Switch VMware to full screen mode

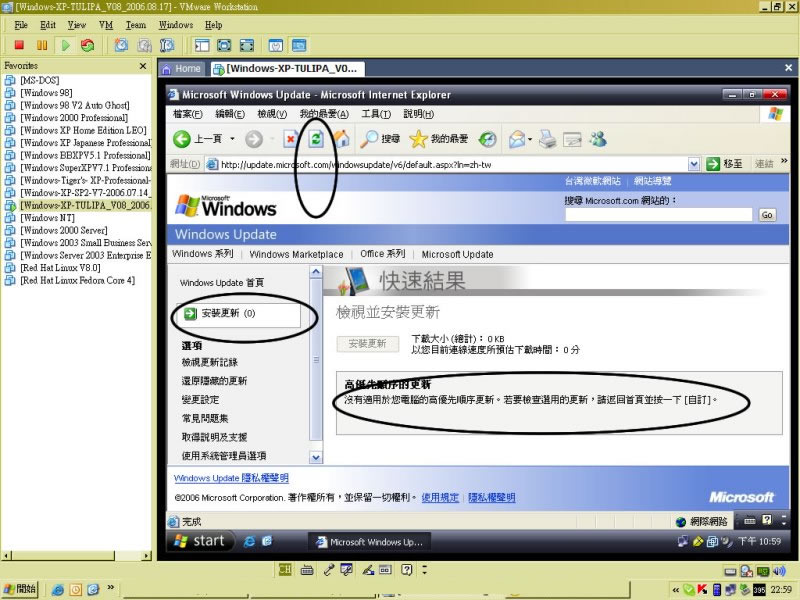tap(224, 45)
